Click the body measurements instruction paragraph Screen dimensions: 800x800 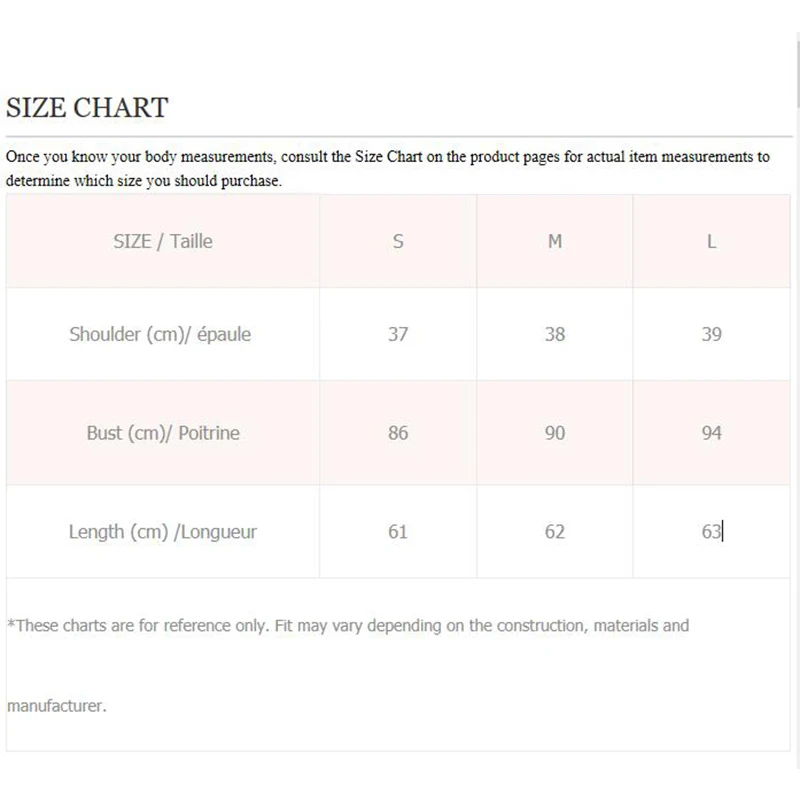tap(388, 168)
